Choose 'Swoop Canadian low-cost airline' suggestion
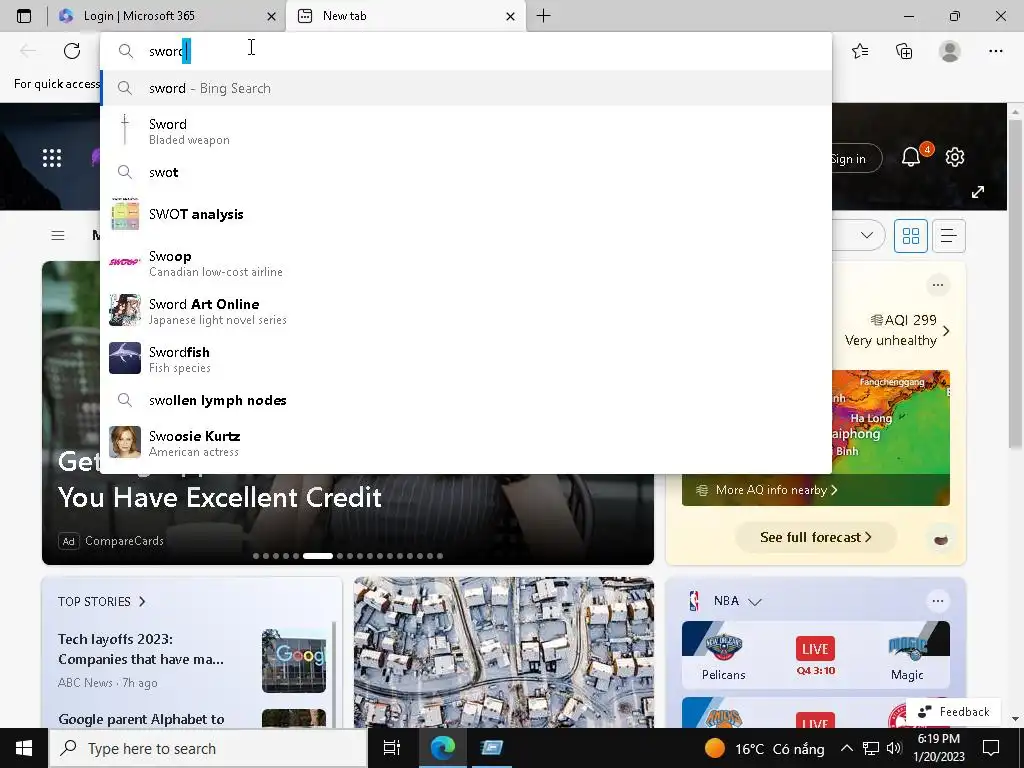 coord(466,263)
